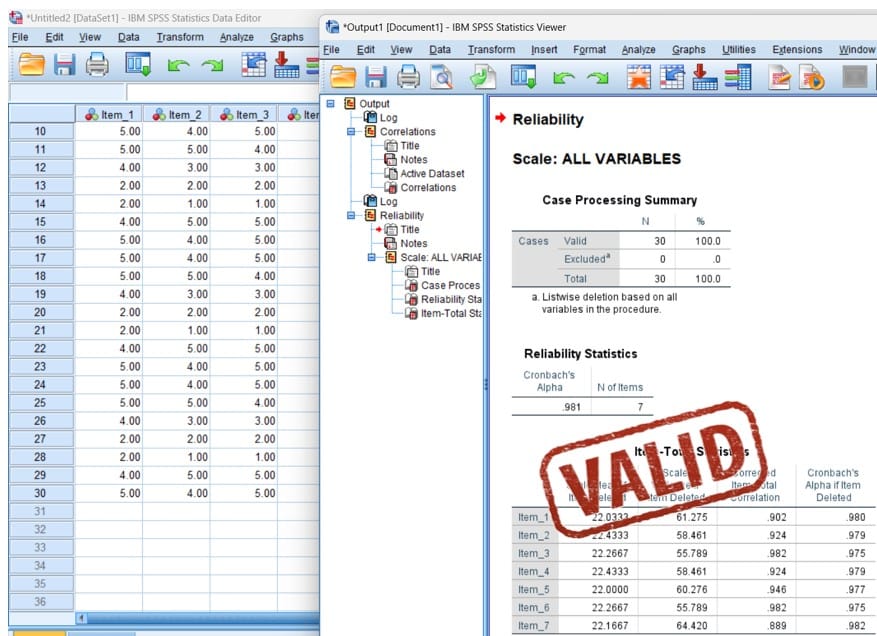Select row 20 header in Data Editor
Screen dimensions: 877x636
(41, 312)
